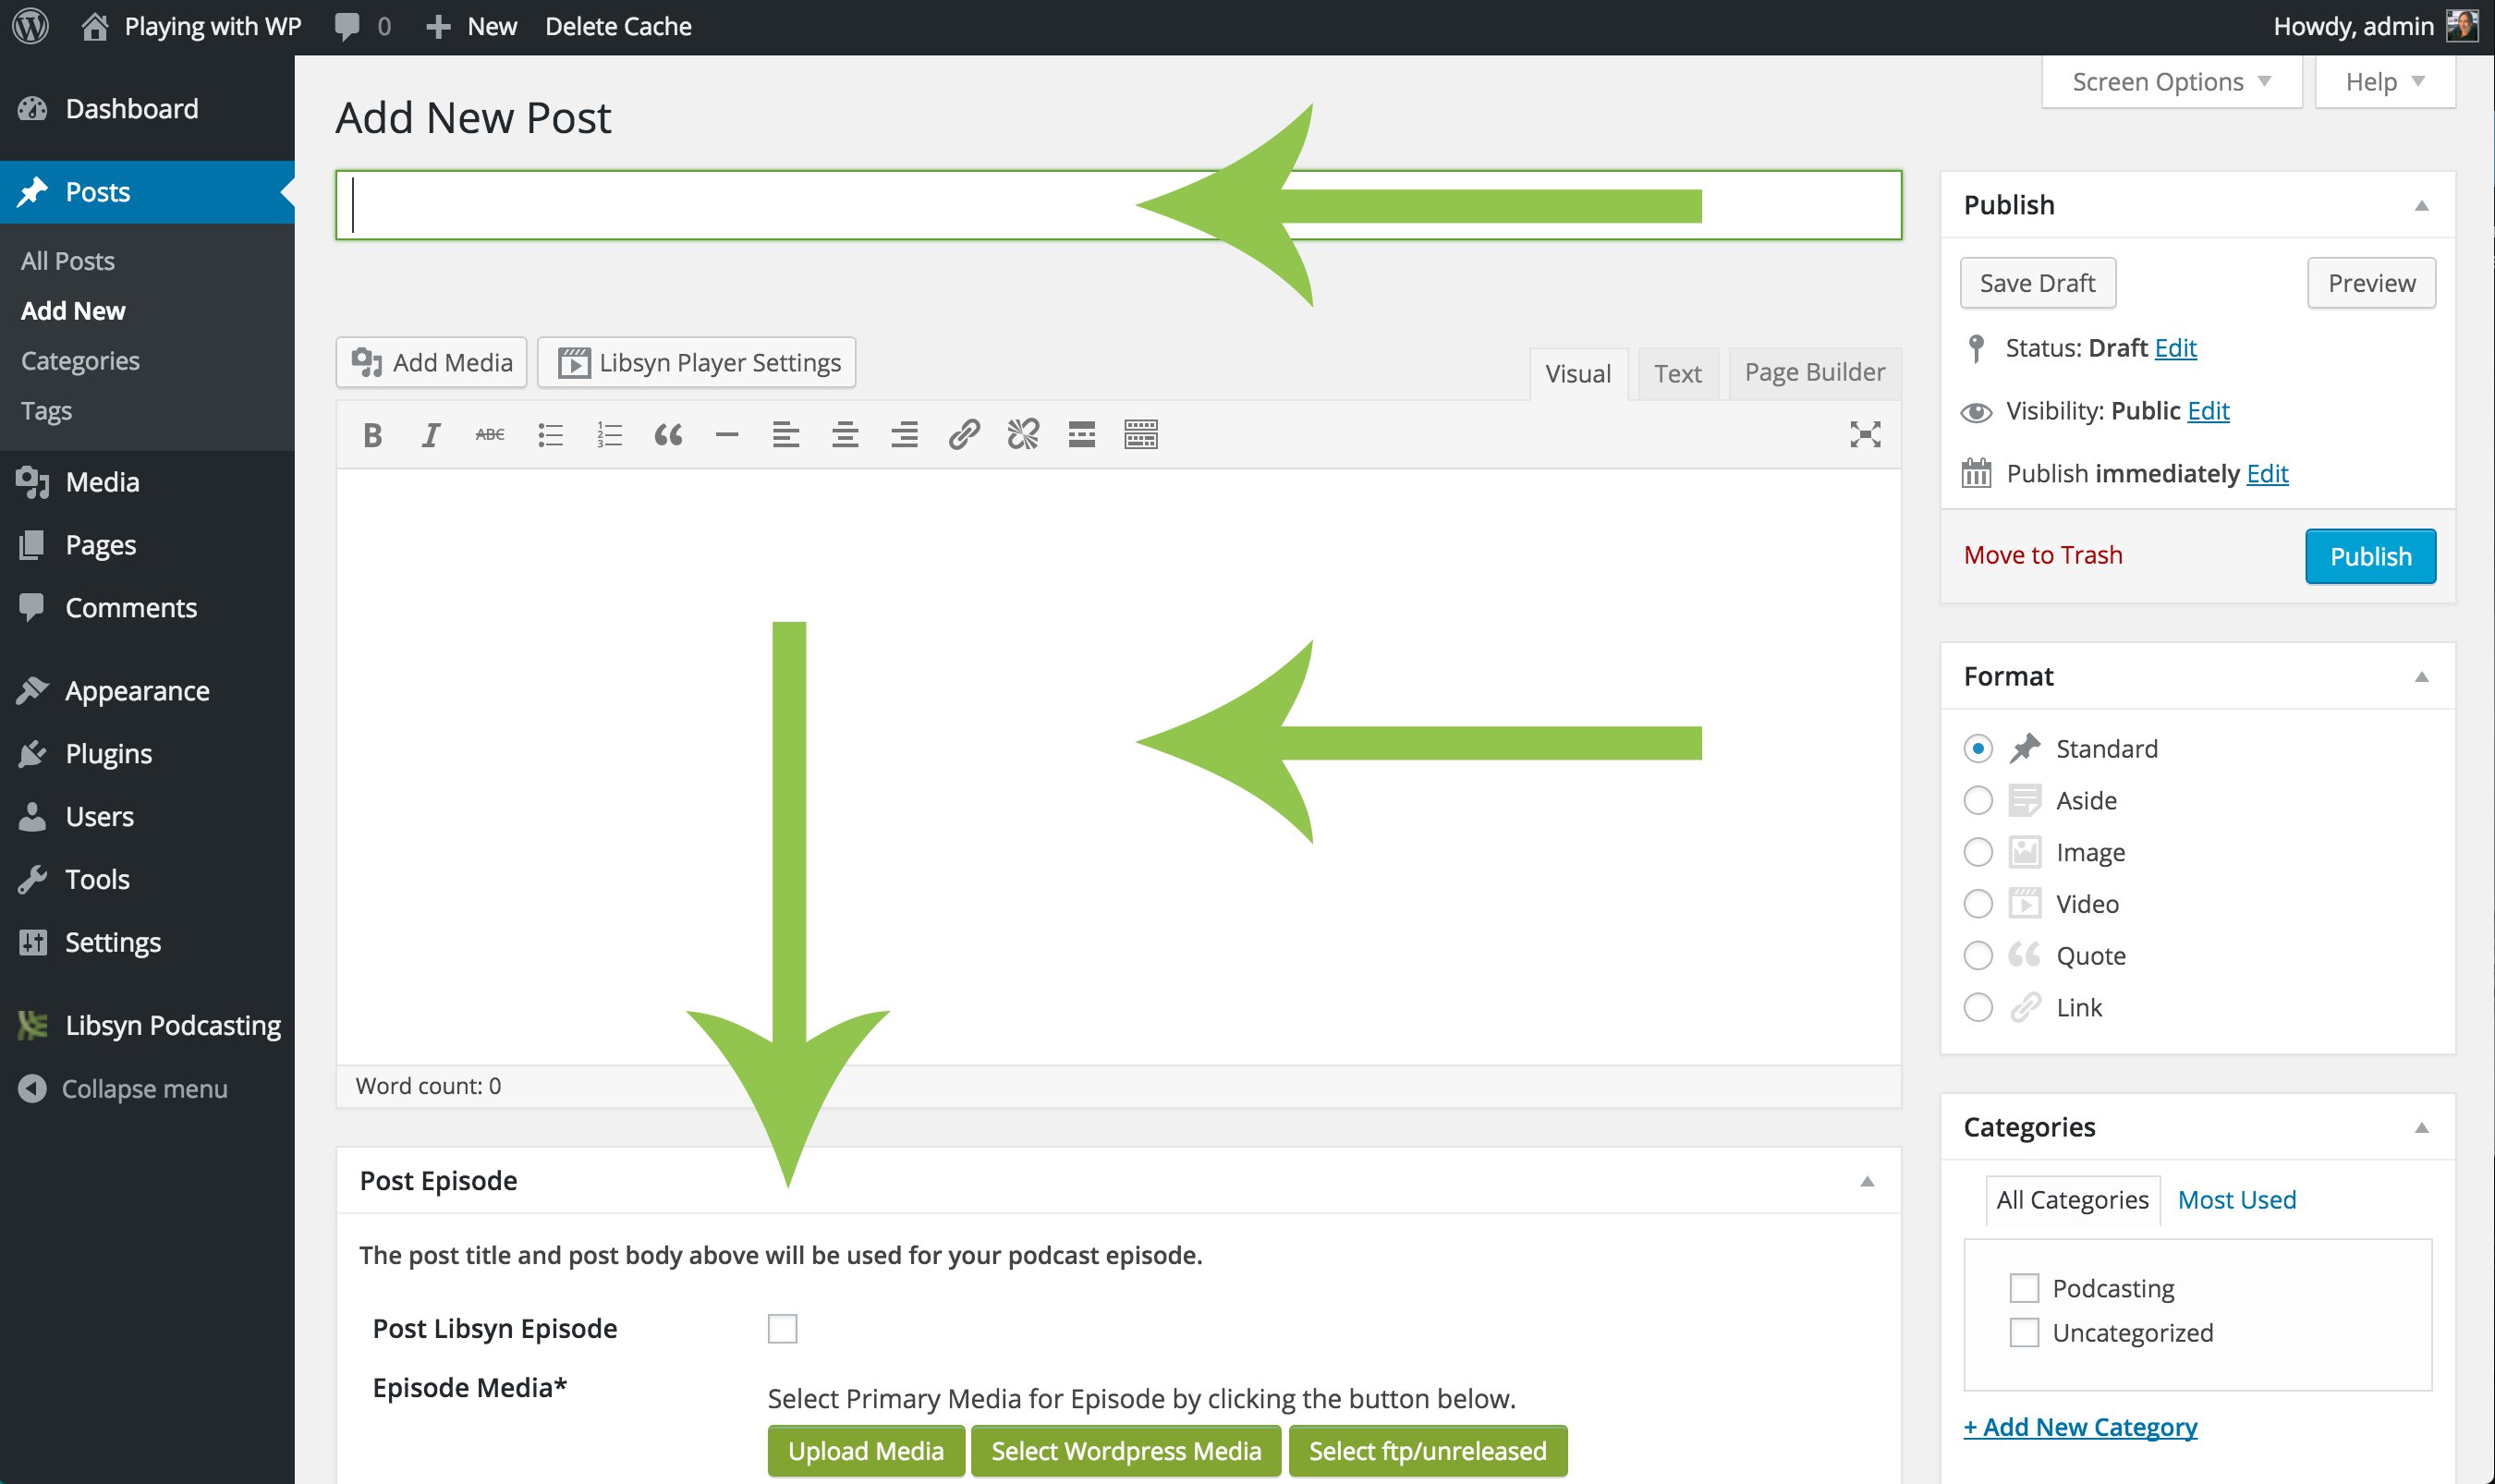Click the Preview button
The width and height of the screenshot is (2495, 1484).
[x=2371, y=283]
